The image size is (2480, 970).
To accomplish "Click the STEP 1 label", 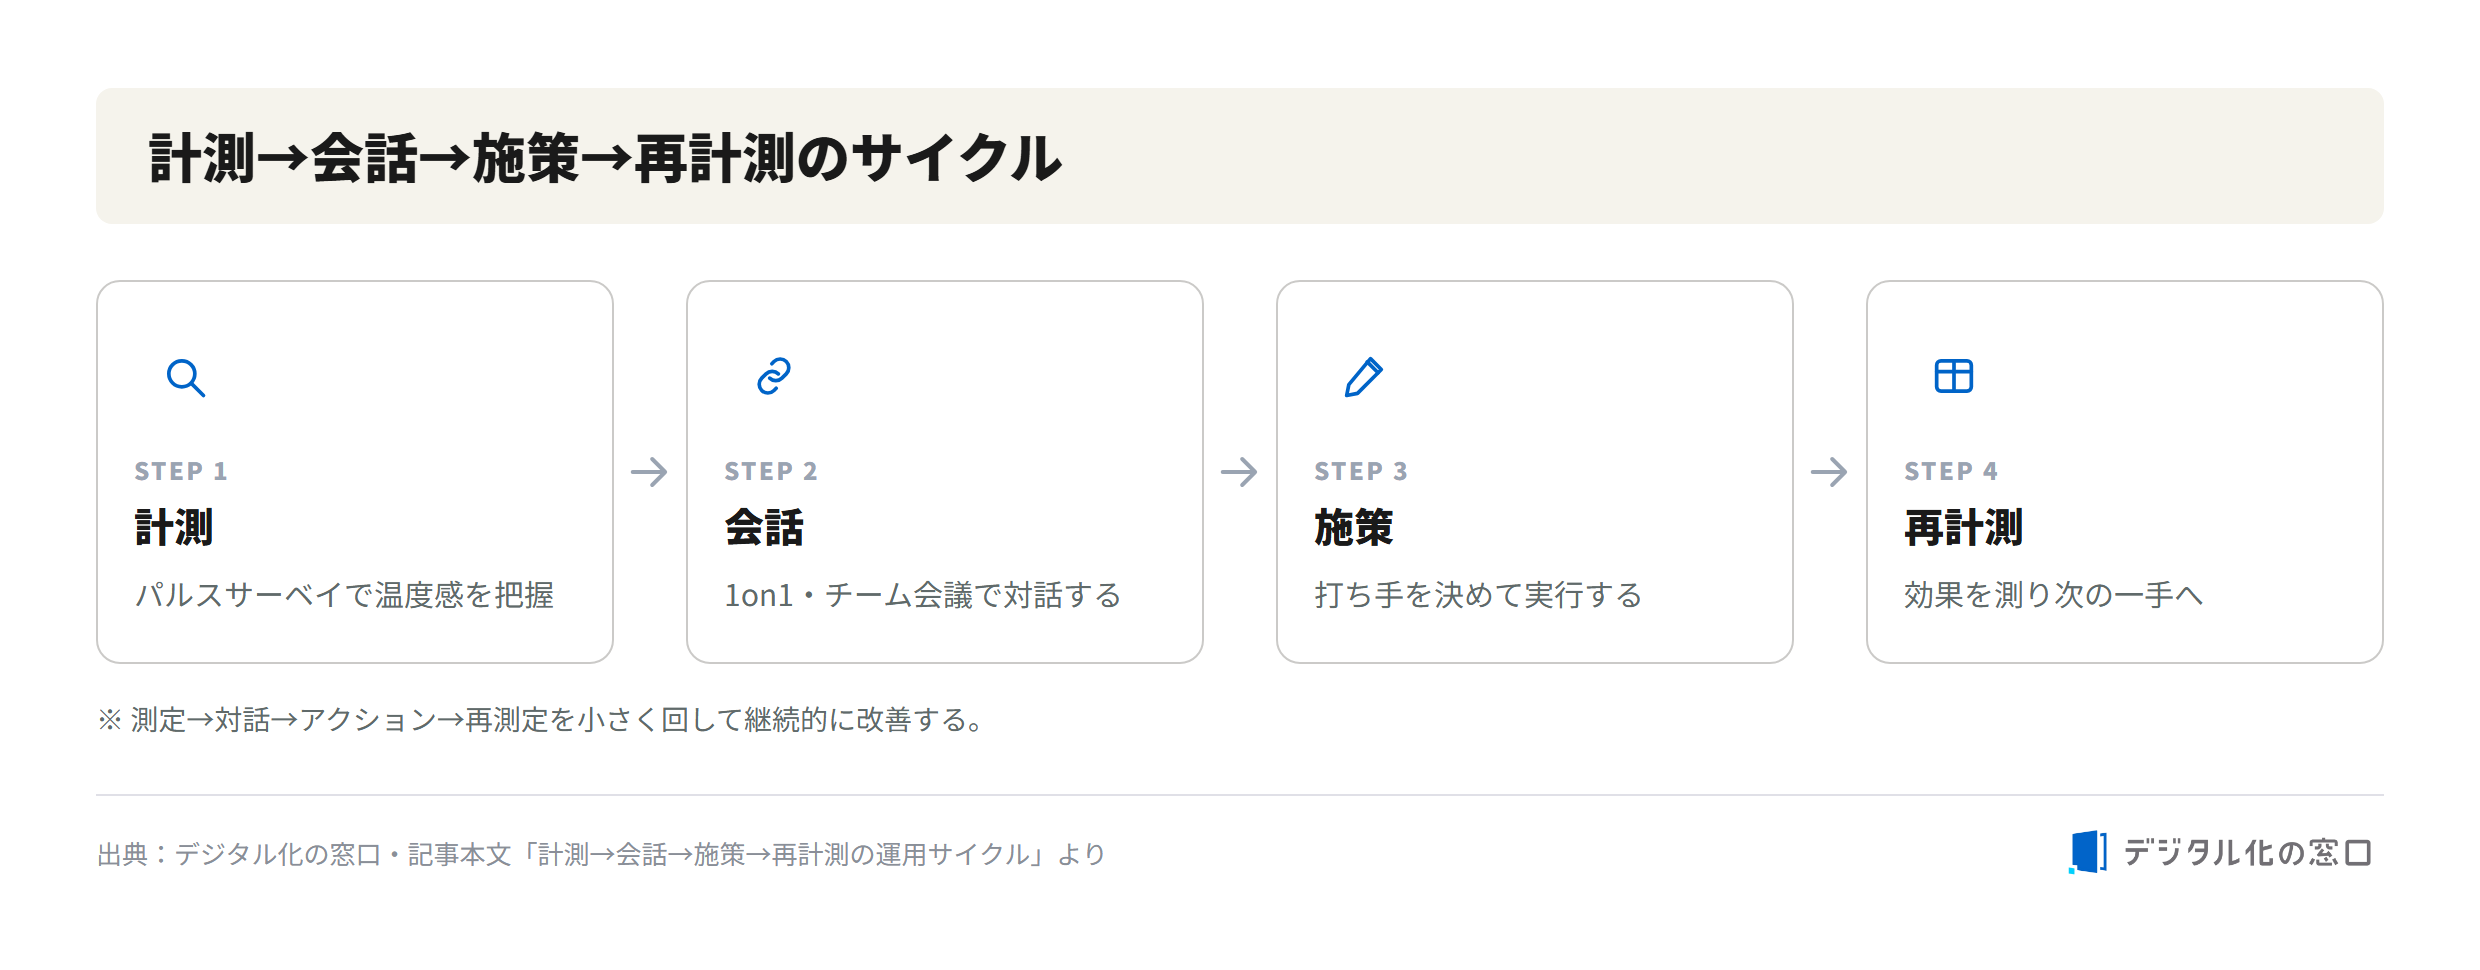I will (x=181, y=471).
